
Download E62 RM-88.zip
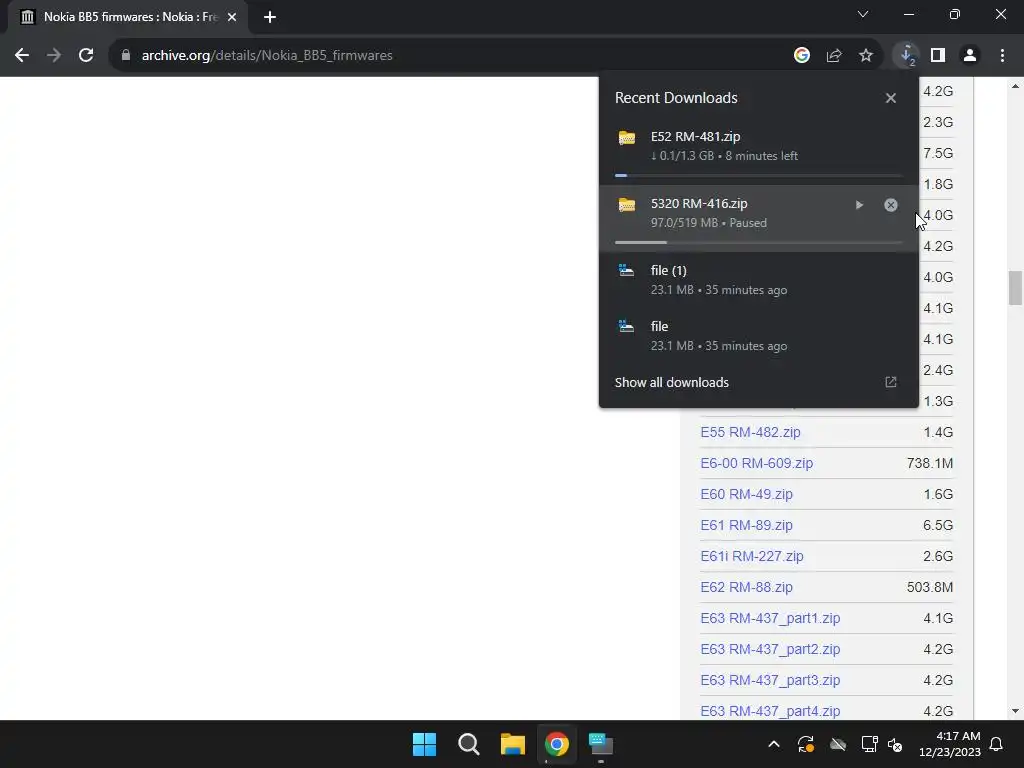pyautogui.click(x=746, y=587)
